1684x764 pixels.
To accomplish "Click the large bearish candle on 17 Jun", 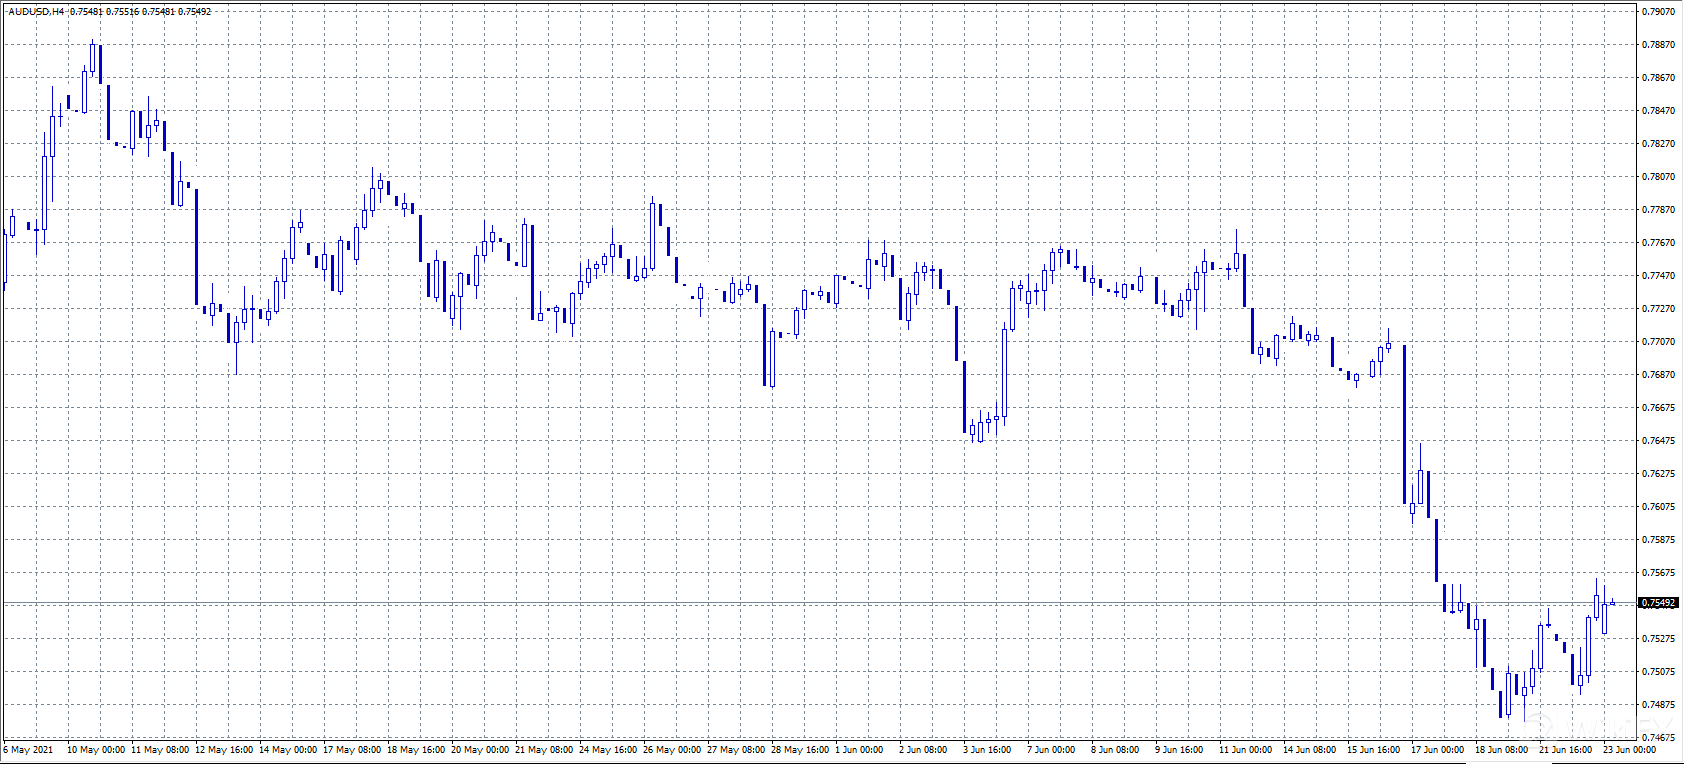I will 1405,425.
